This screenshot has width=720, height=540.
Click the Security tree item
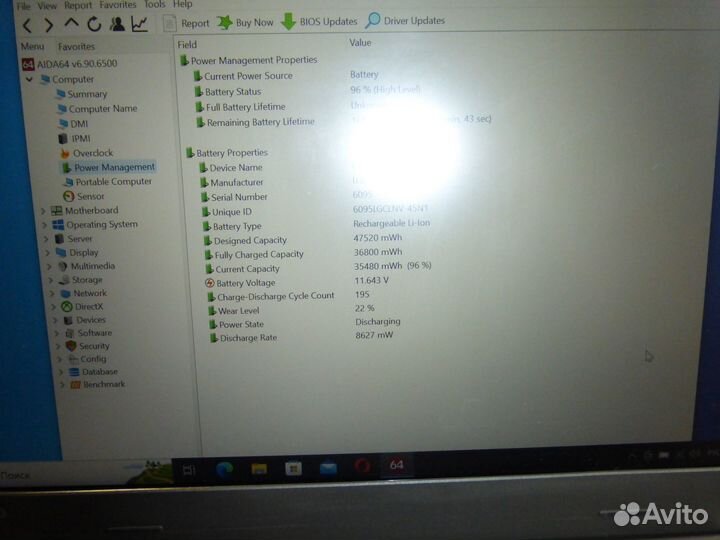88,346
